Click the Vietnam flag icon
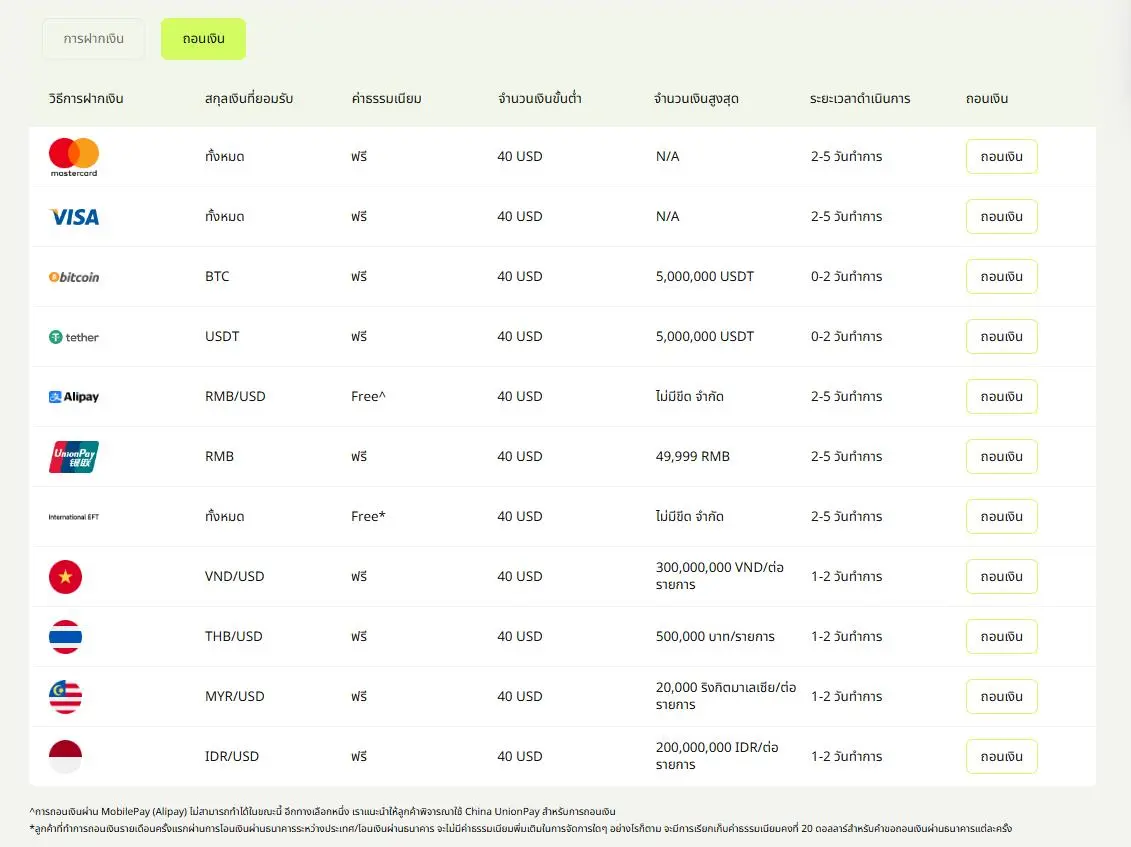This screenshot has height=847, width=1131. [x=66, y=576]
